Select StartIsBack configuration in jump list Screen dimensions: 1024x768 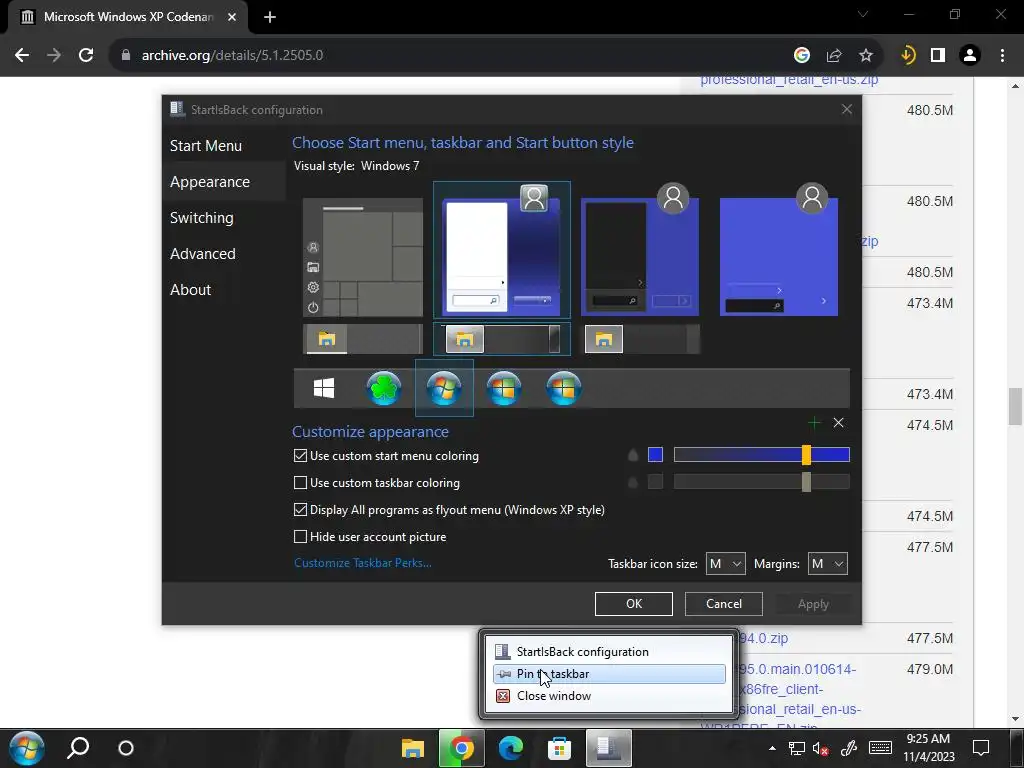tap(609, 652)
